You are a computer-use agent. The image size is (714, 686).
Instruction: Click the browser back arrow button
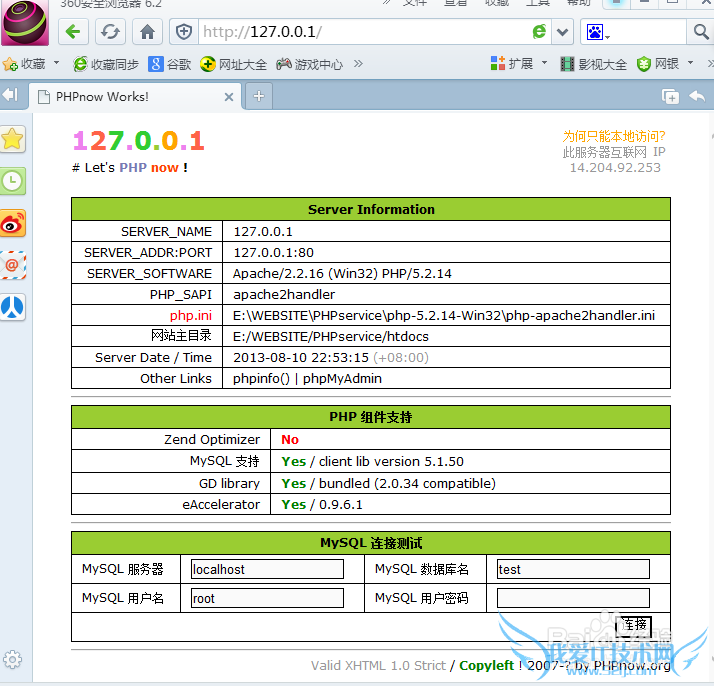click(72, 32)
